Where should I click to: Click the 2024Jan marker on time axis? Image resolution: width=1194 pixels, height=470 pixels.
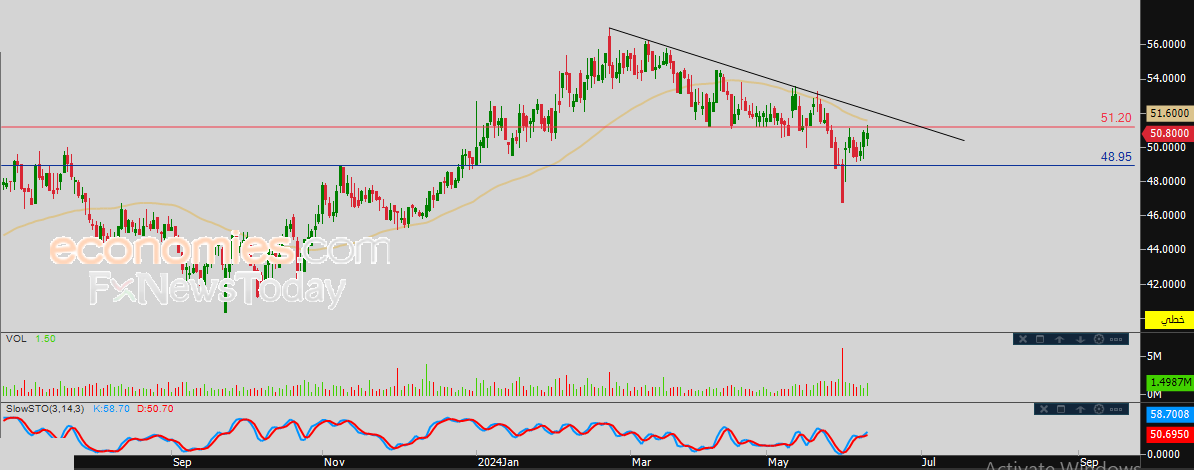click(x=497, y=462)
